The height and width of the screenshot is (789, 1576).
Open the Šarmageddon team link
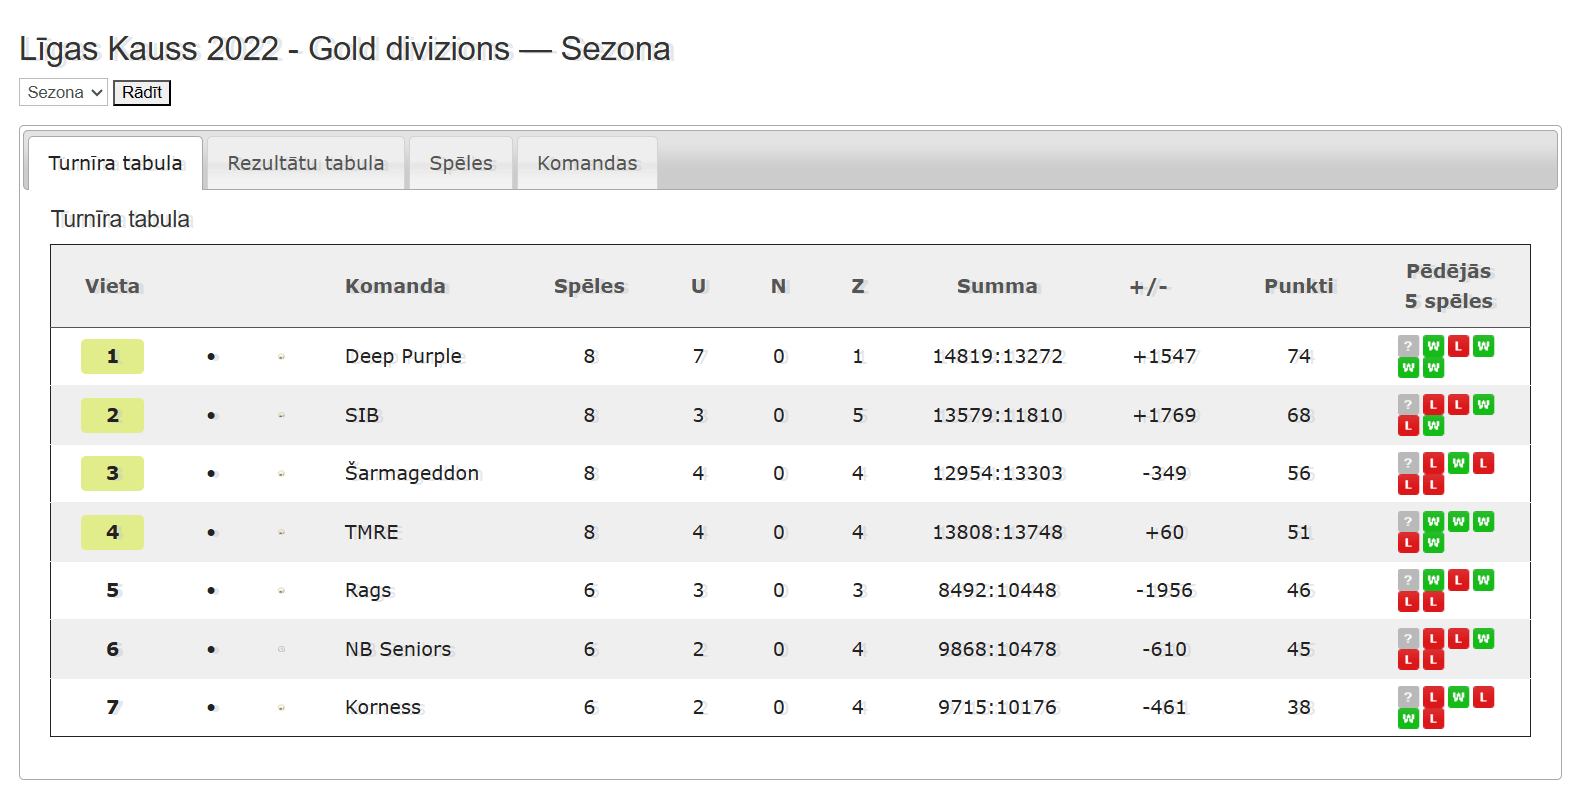pos(412,473)
